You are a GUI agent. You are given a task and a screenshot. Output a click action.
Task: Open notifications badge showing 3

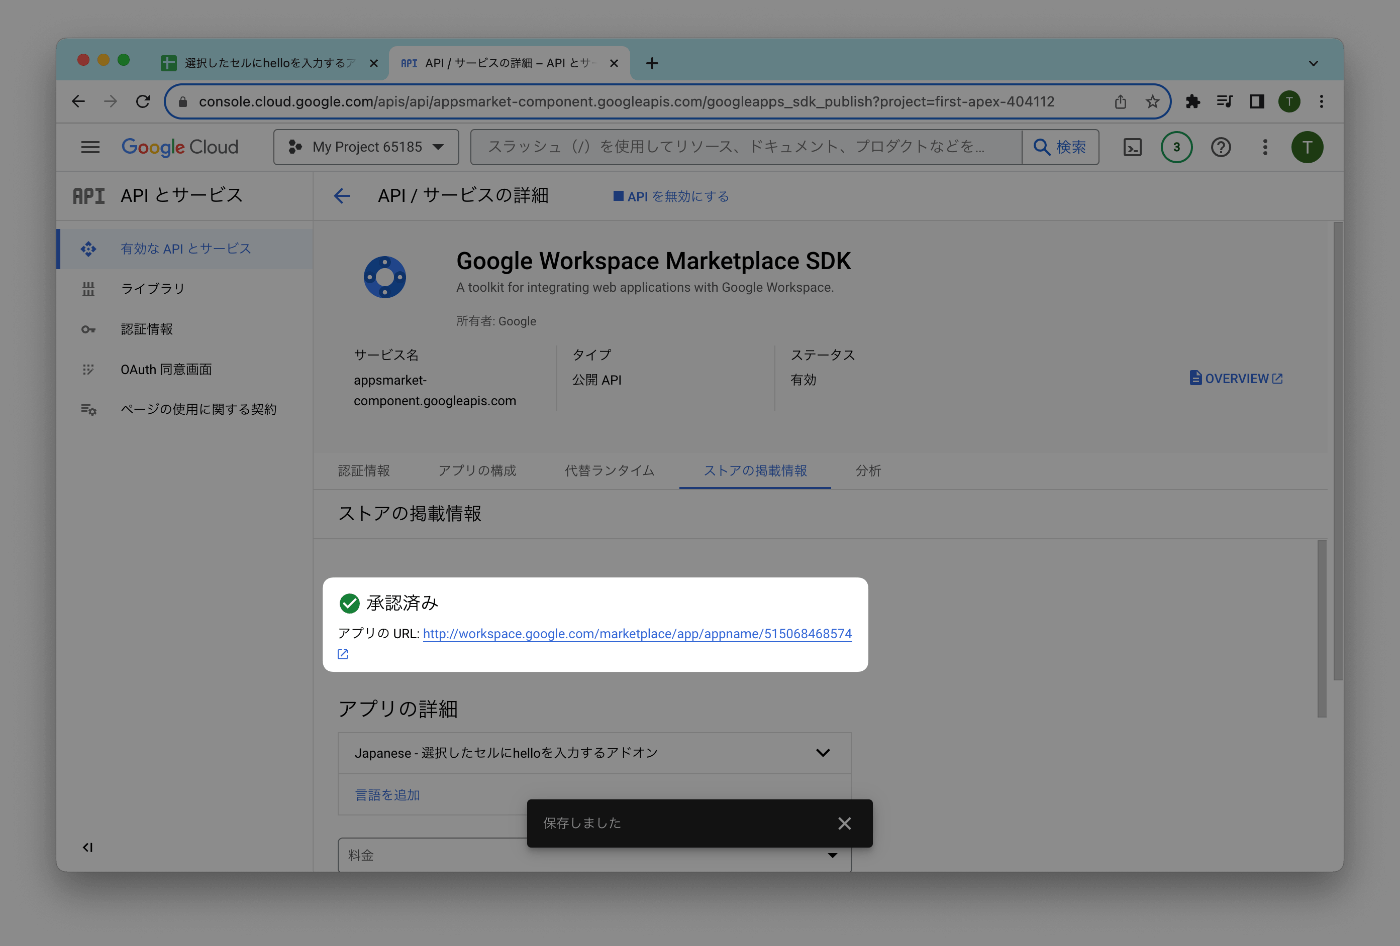point(1176,147)
